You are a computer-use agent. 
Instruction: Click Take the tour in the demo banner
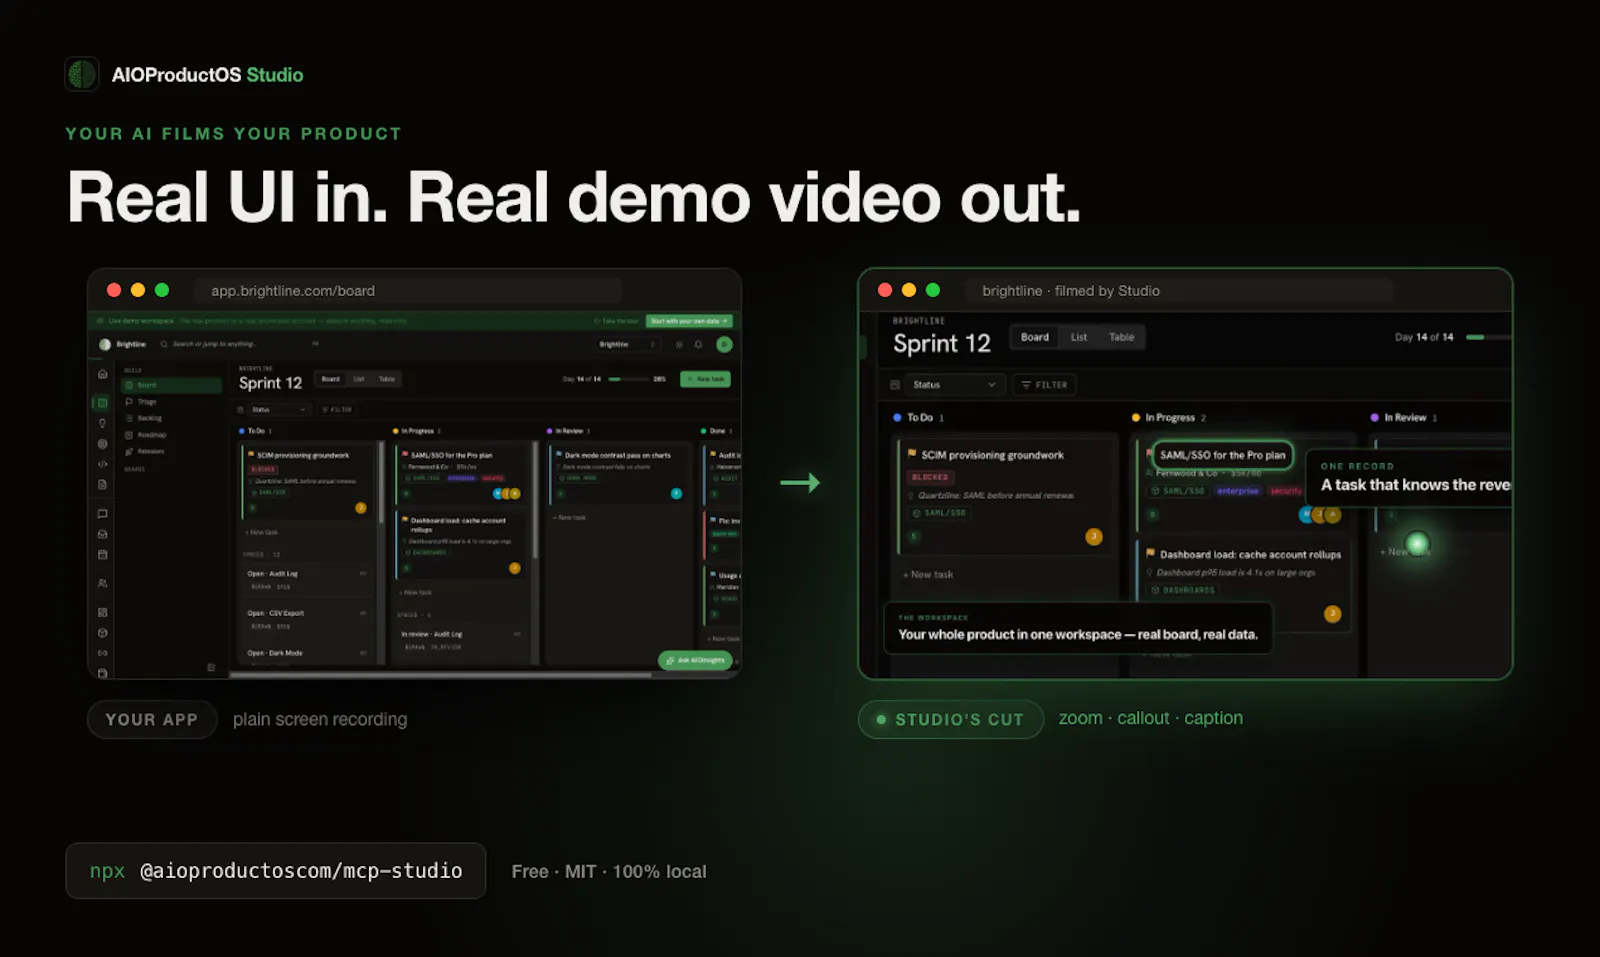click(x=617, y=321)
